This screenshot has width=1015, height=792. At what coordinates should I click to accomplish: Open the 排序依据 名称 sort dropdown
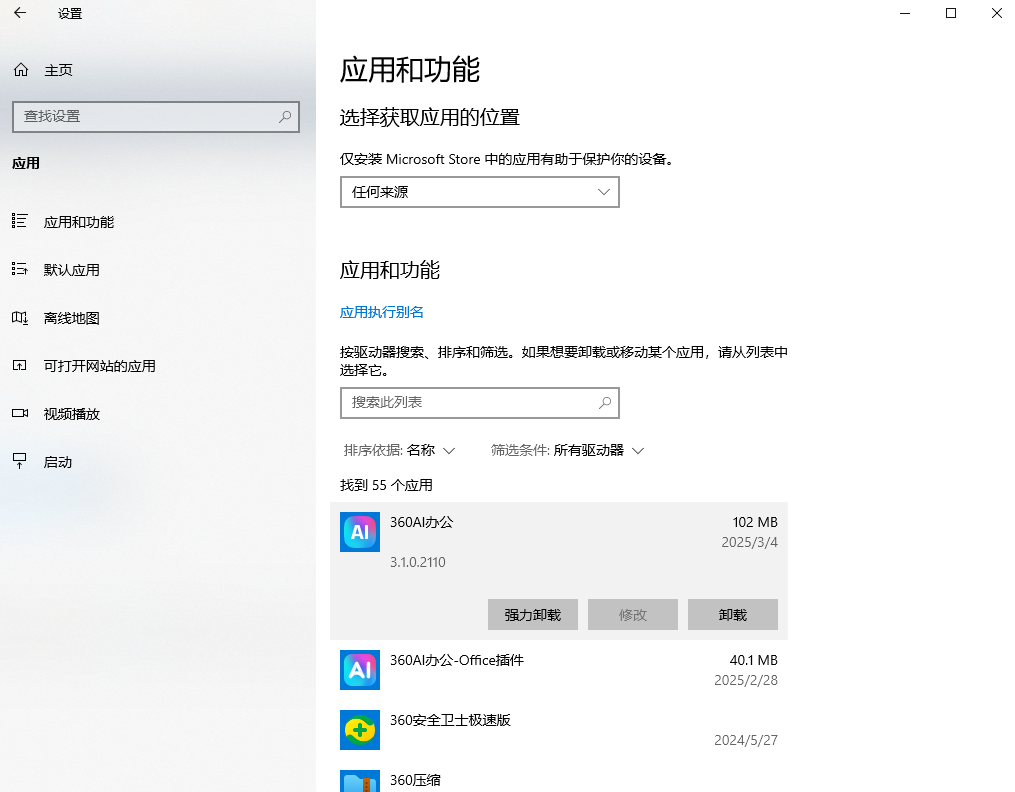pyautogui.click(x=399, y=450)
